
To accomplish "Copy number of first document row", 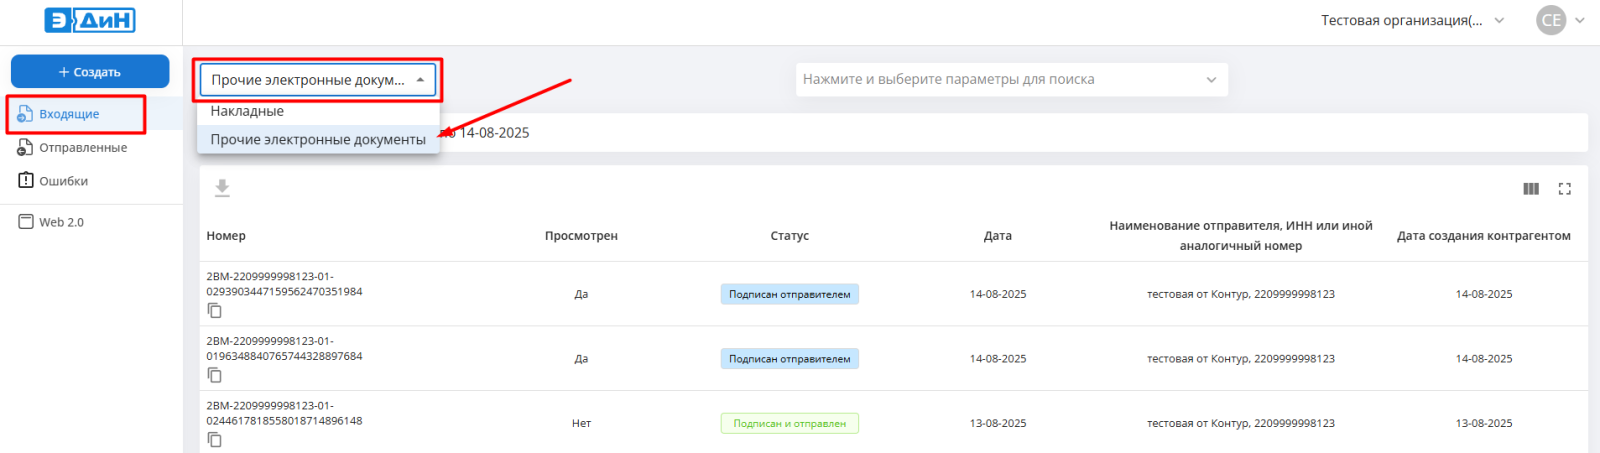I will 214,311.
